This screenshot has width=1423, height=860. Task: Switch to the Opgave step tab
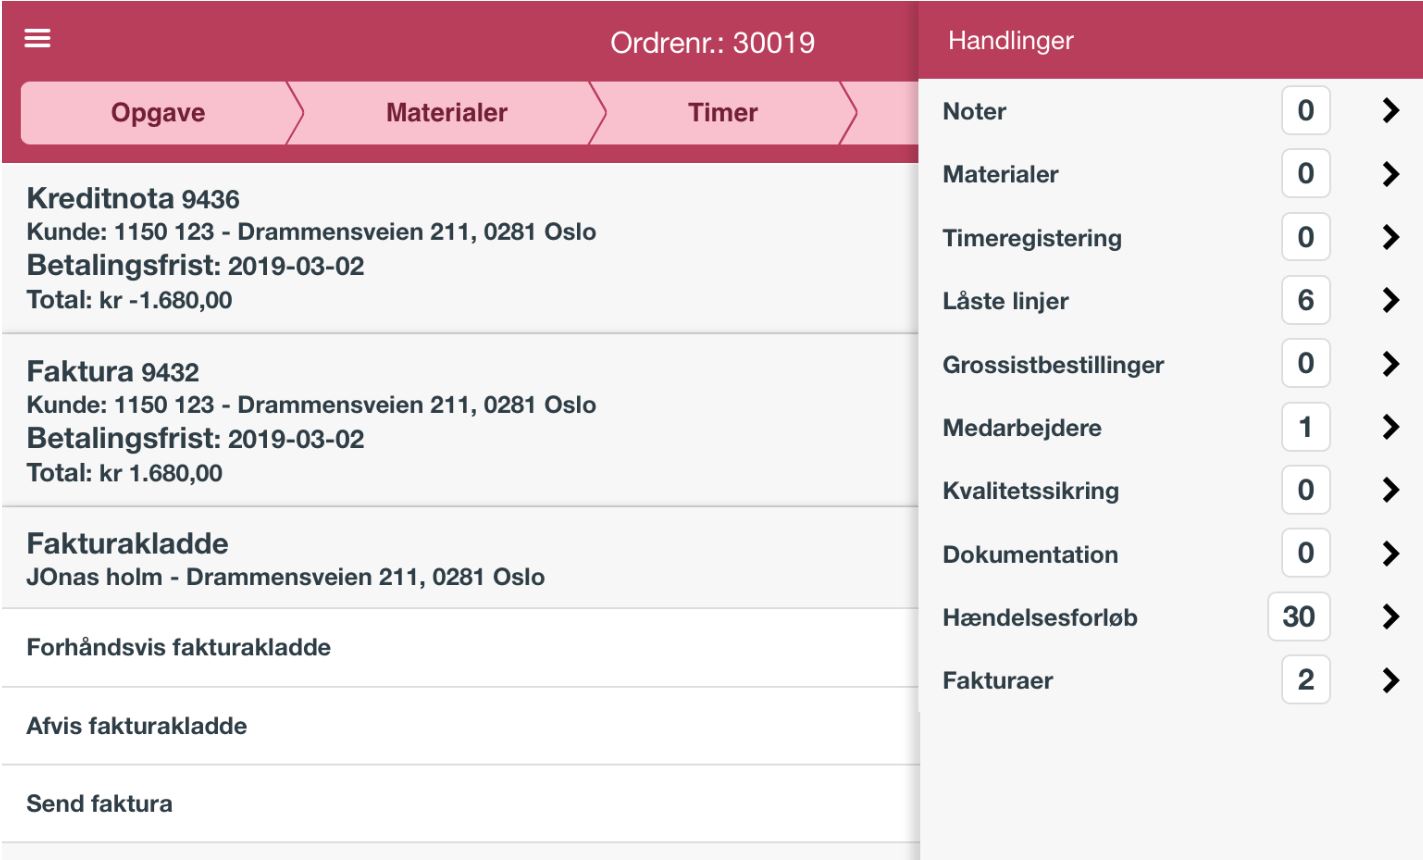pyautogui.click(x=158, y=113)
